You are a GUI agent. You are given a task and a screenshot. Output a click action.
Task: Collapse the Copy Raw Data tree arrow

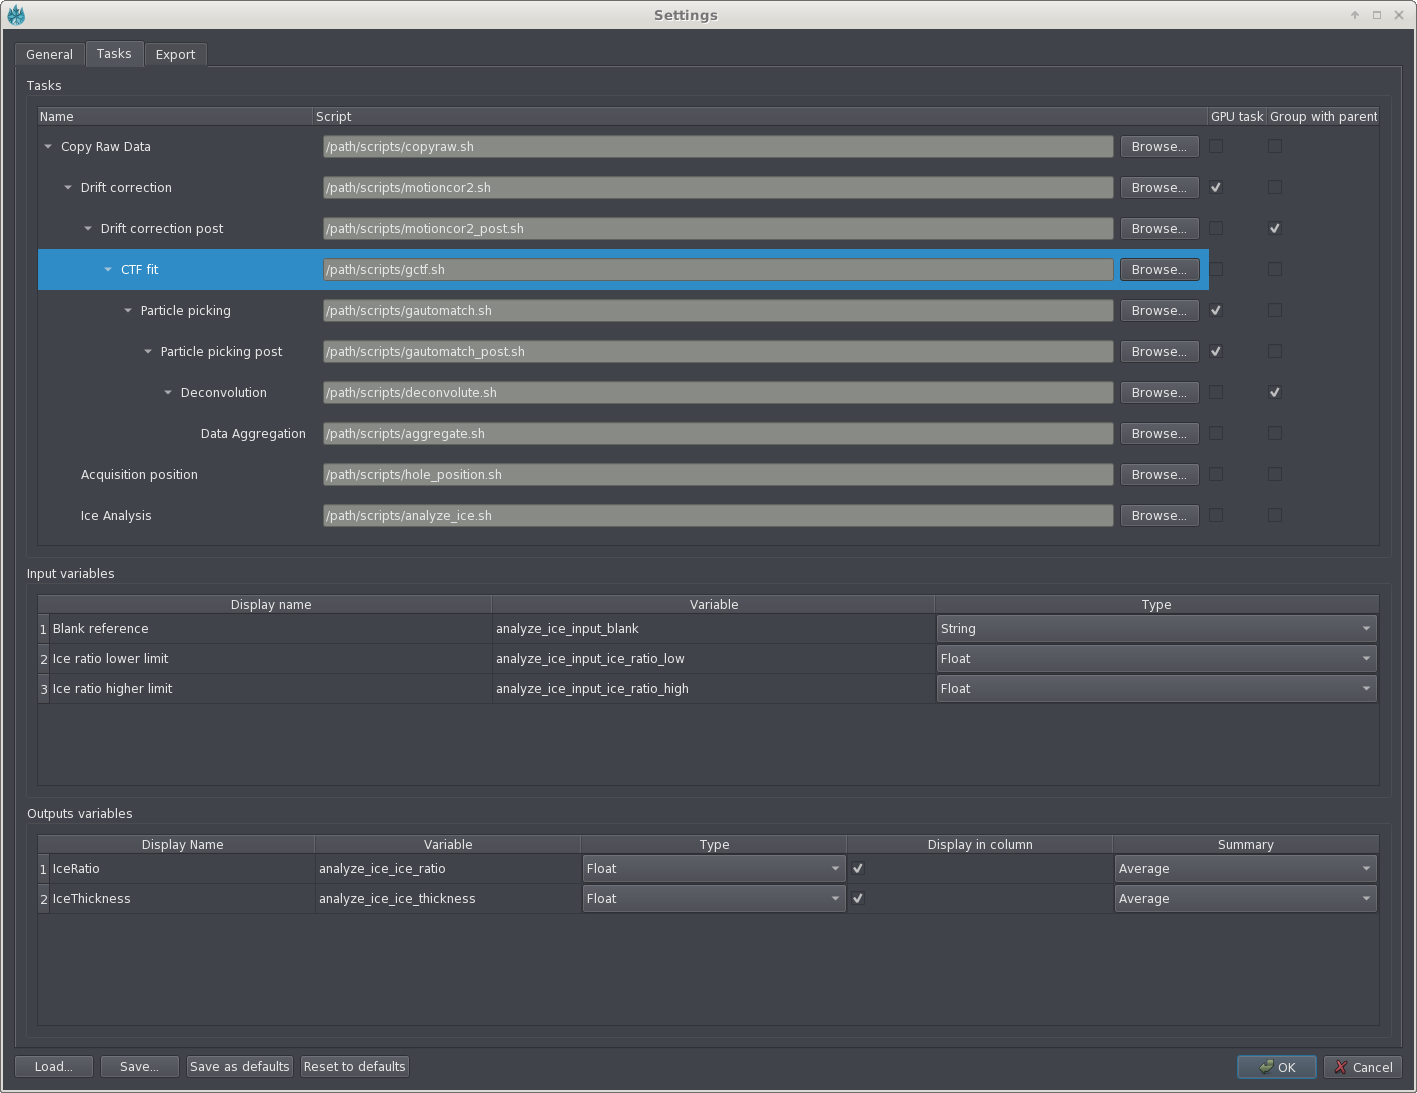tap(48, 147)
